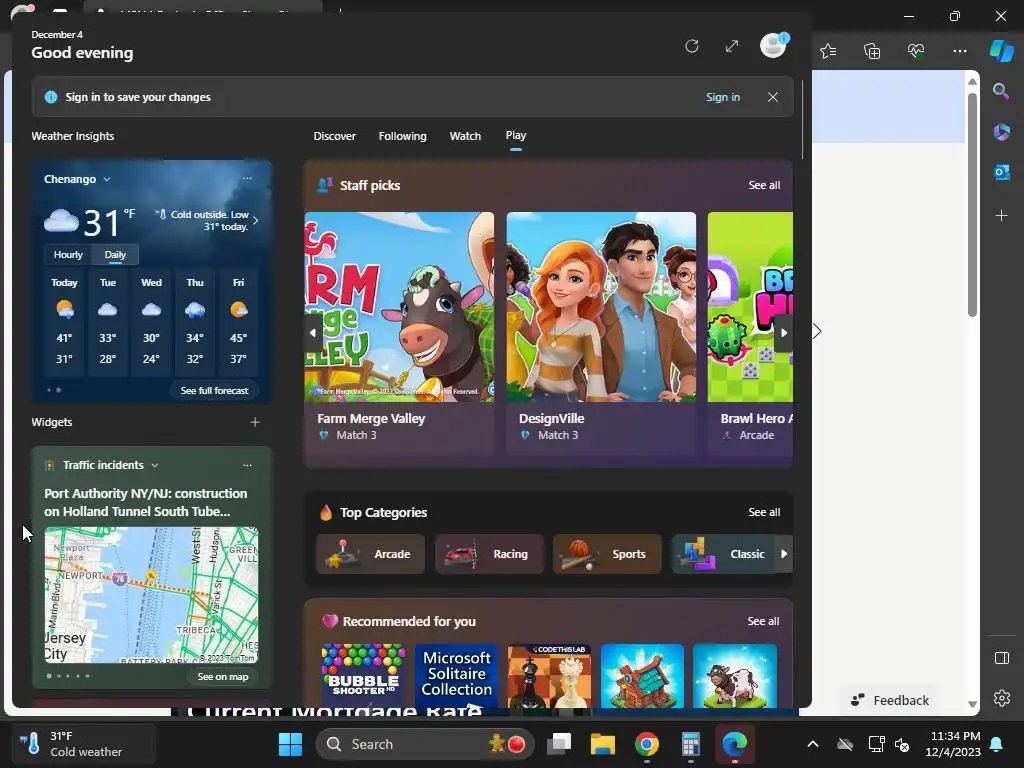
Task: Open taskbar weather widget button
Action: pos(84,744)
